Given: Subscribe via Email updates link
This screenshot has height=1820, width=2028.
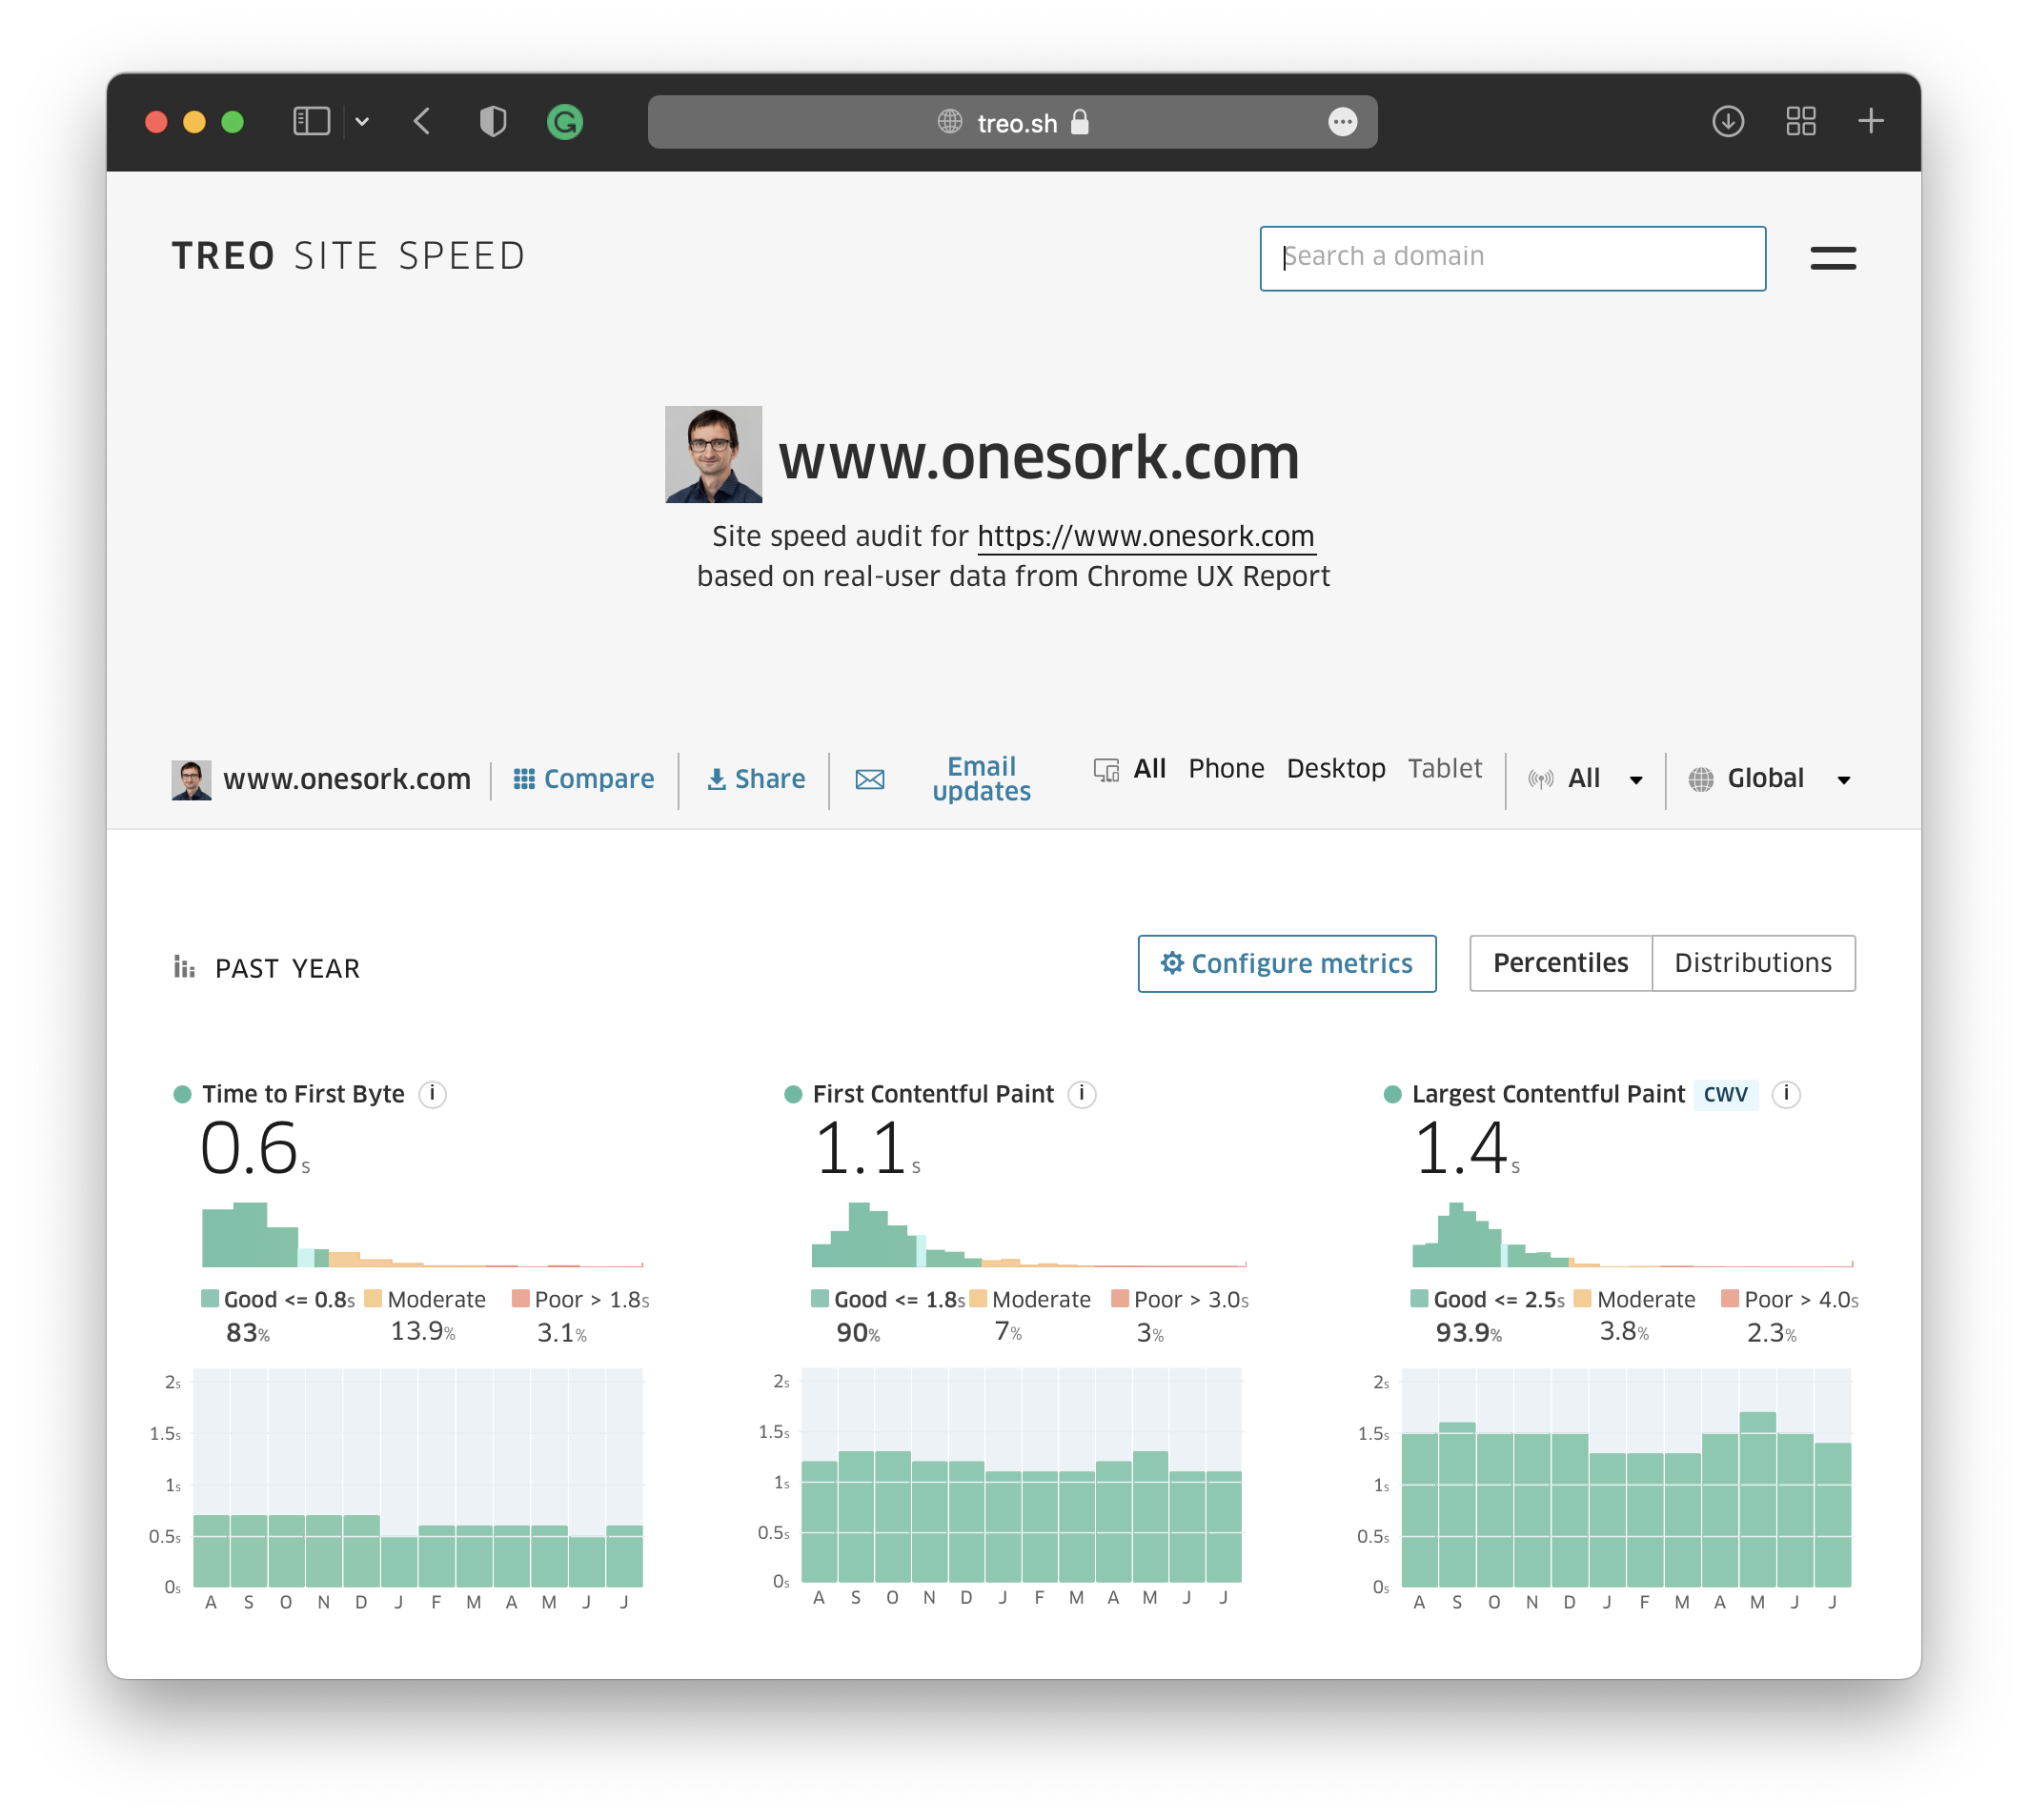Looking at the screenshot, I should pyautogui.click(x=981, y=779).
